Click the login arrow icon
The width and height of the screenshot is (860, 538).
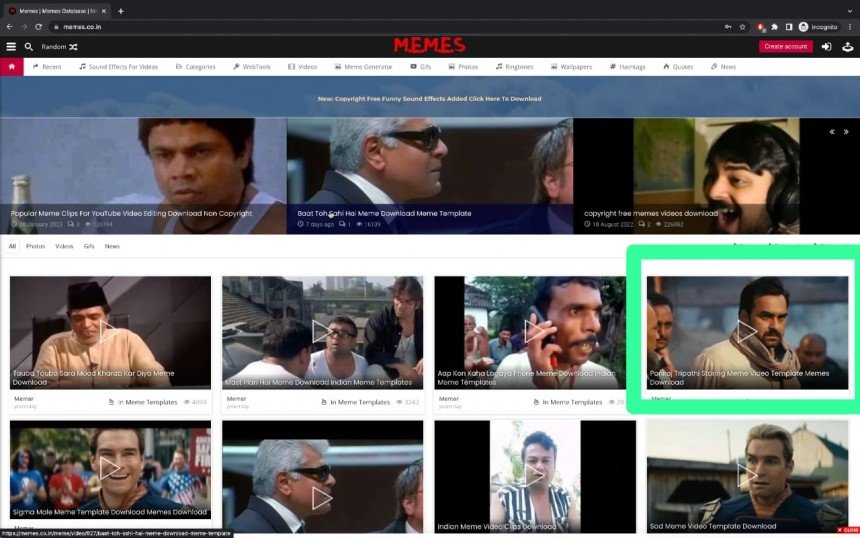[x=826, y=47]
